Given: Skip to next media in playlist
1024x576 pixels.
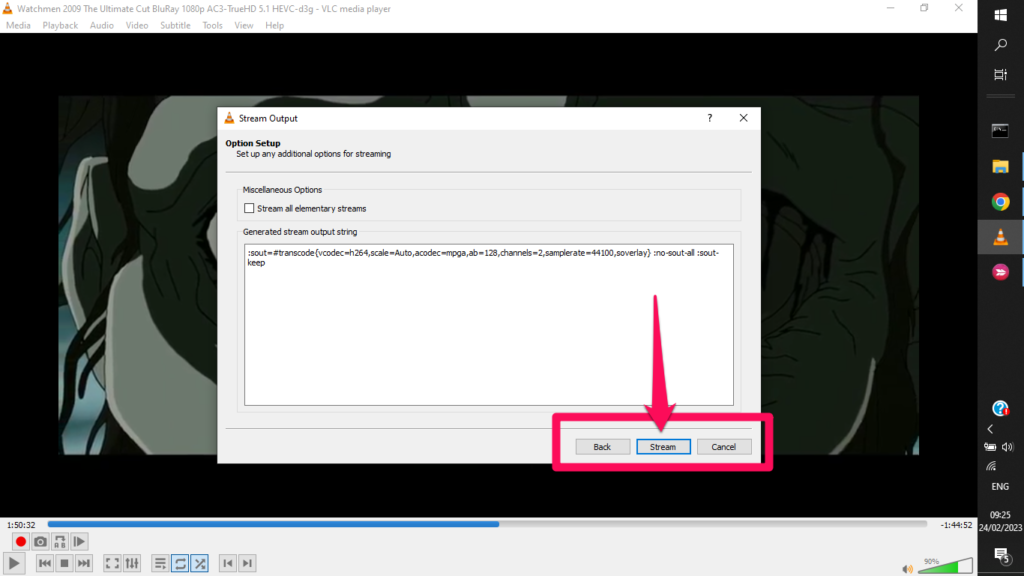Looking at the screenshot, I should click(84, 563).
